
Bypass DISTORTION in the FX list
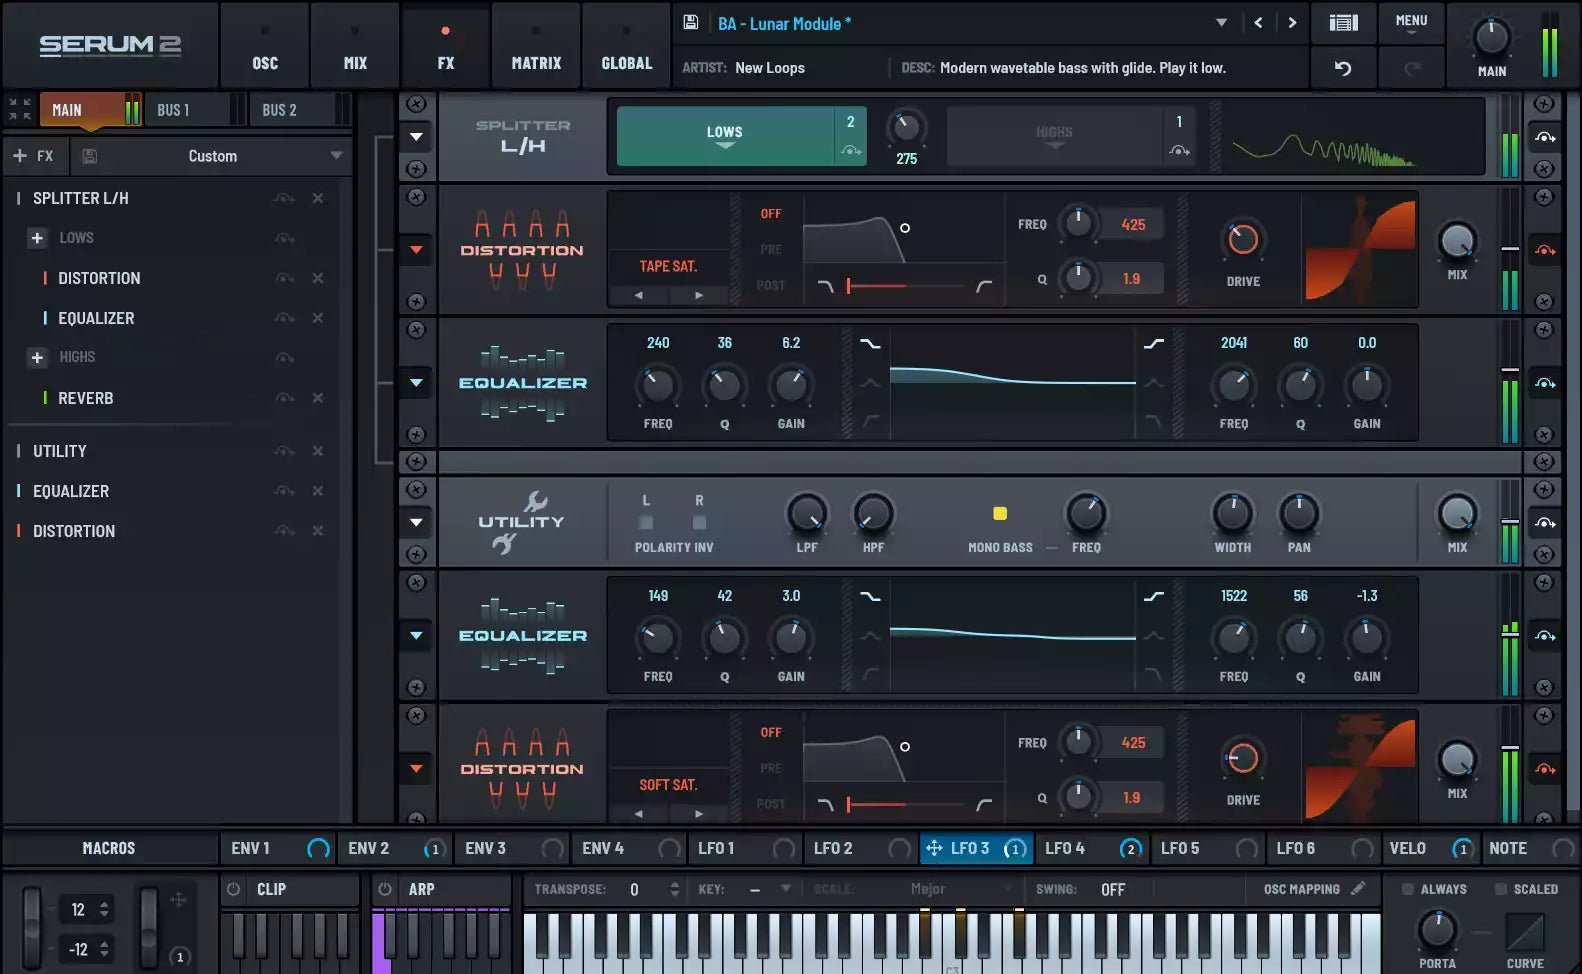click(285, 278)
